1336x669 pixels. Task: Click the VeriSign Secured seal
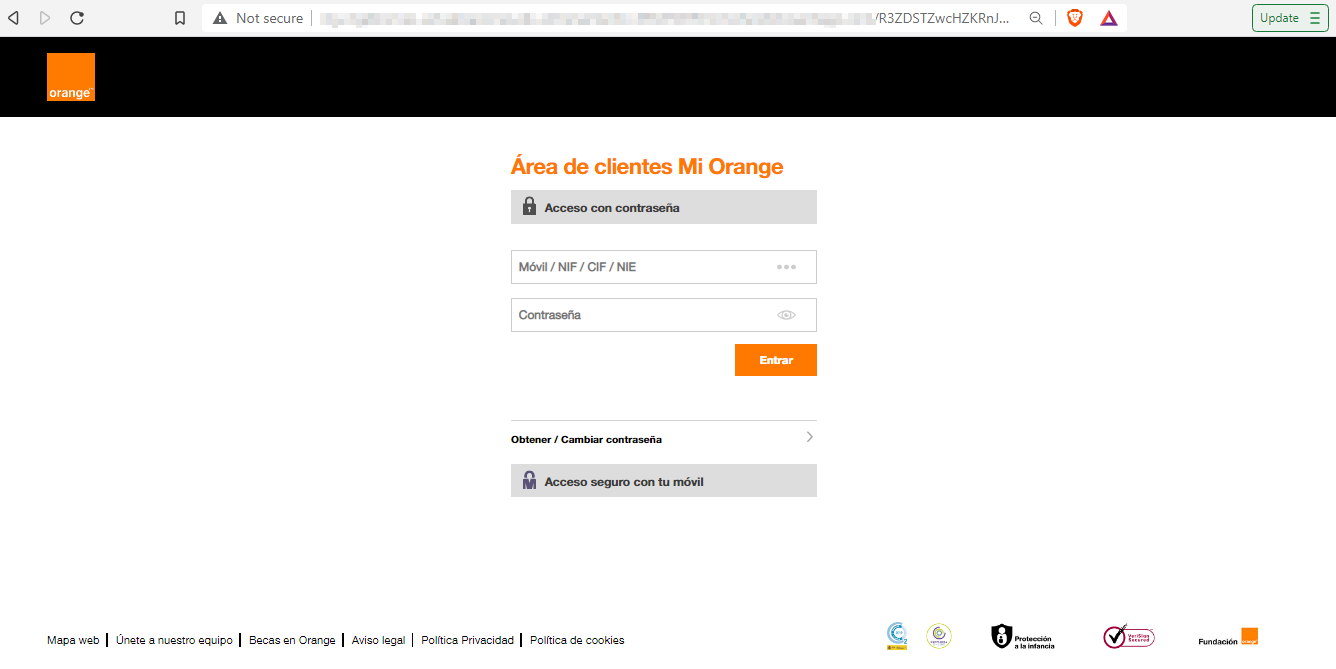[x=1128, y=636]
